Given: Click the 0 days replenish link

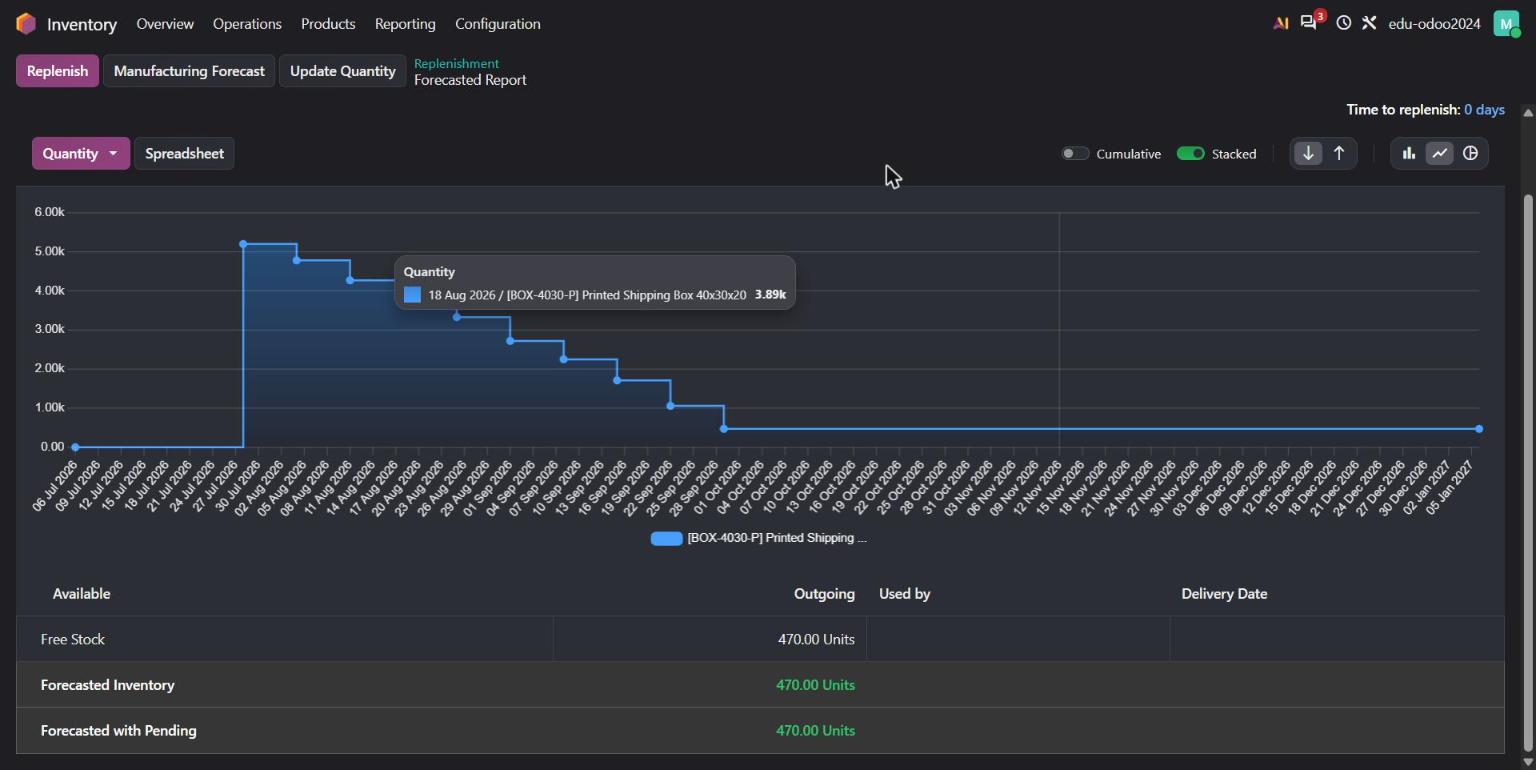Looking at the screenshot, I should [x=1484, y=109].
